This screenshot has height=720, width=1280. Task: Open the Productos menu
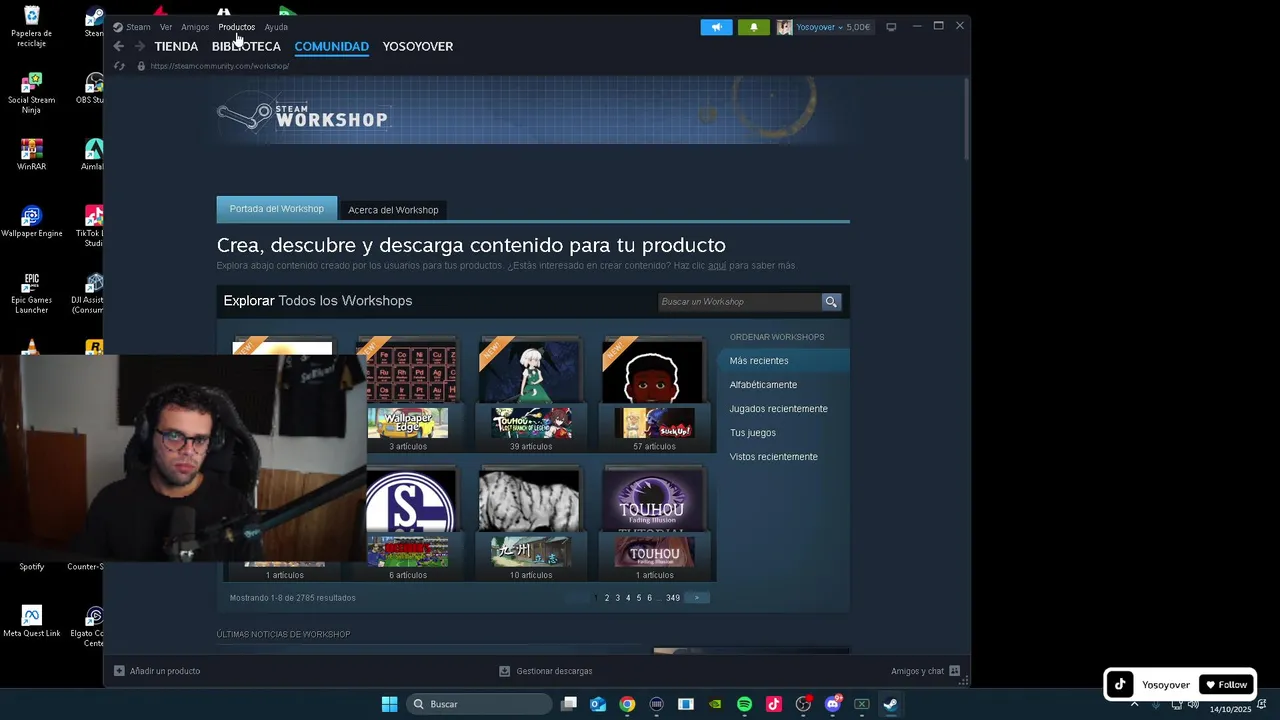tap(237, 27)
